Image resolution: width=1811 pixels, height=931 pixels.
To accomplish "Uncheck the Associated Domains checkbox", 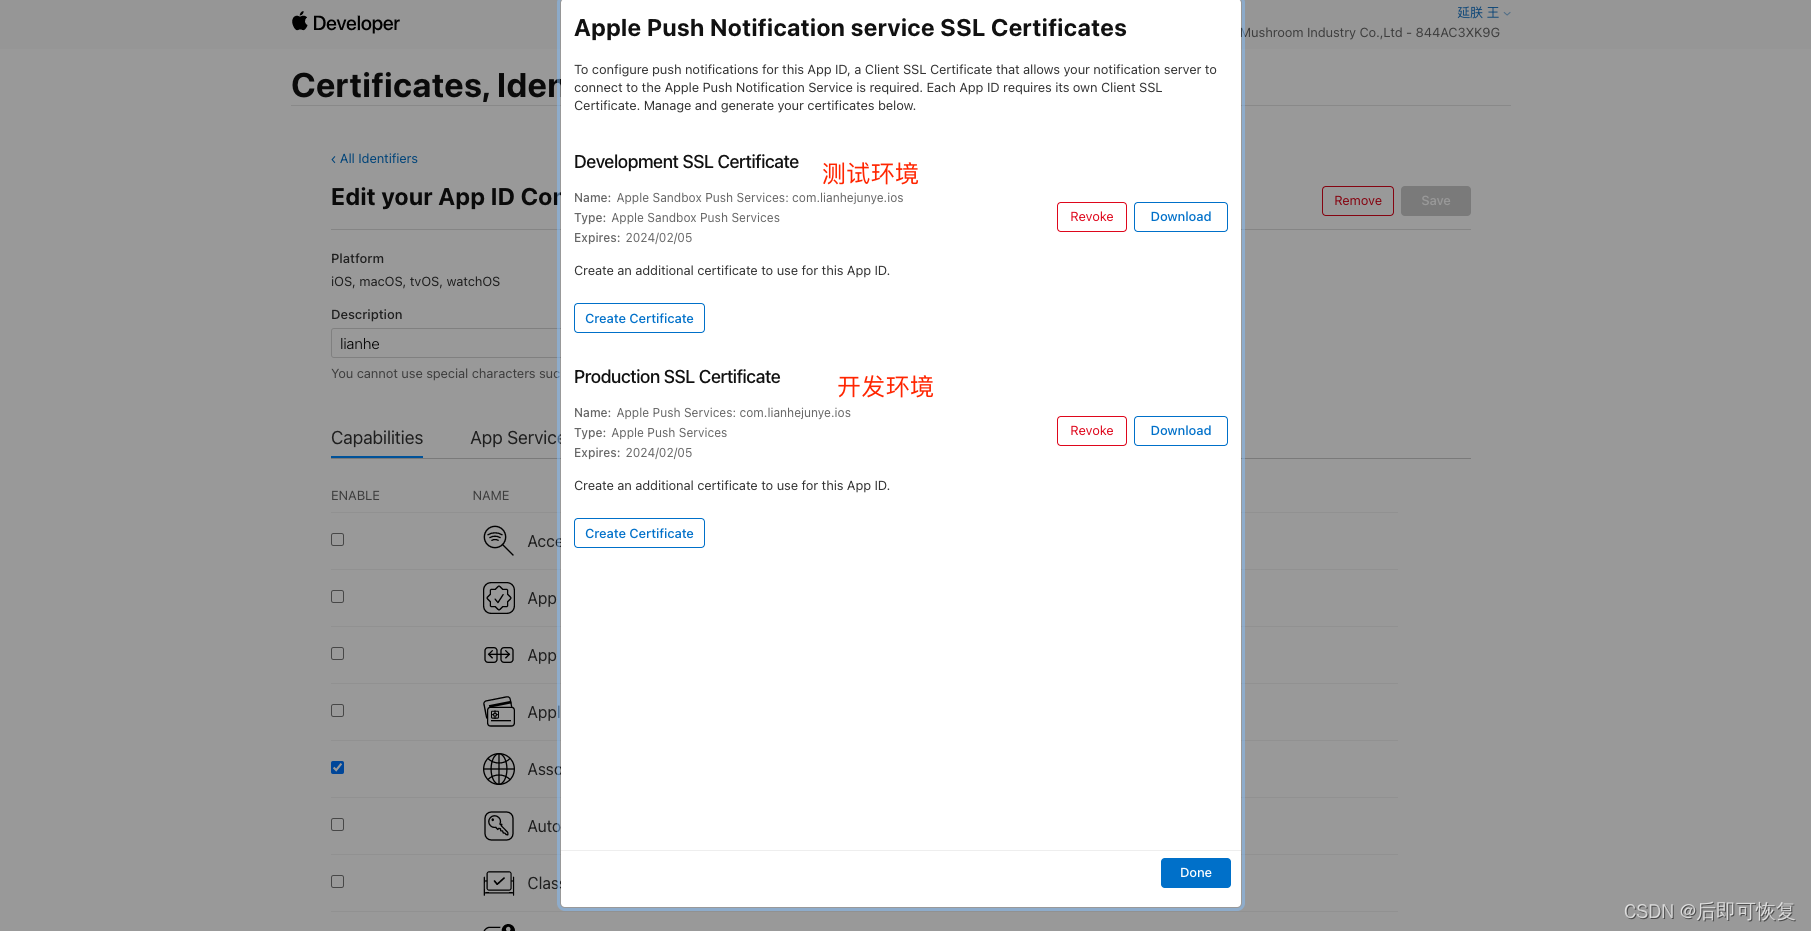I will tap(338, 767).
